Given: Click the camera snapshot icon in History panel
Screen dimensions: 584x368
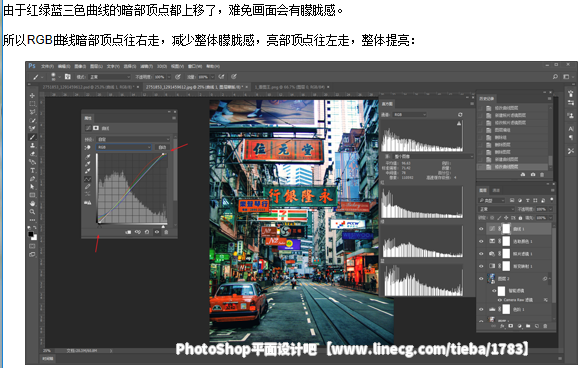Looking at the screenshot, I should click(533, 174).
